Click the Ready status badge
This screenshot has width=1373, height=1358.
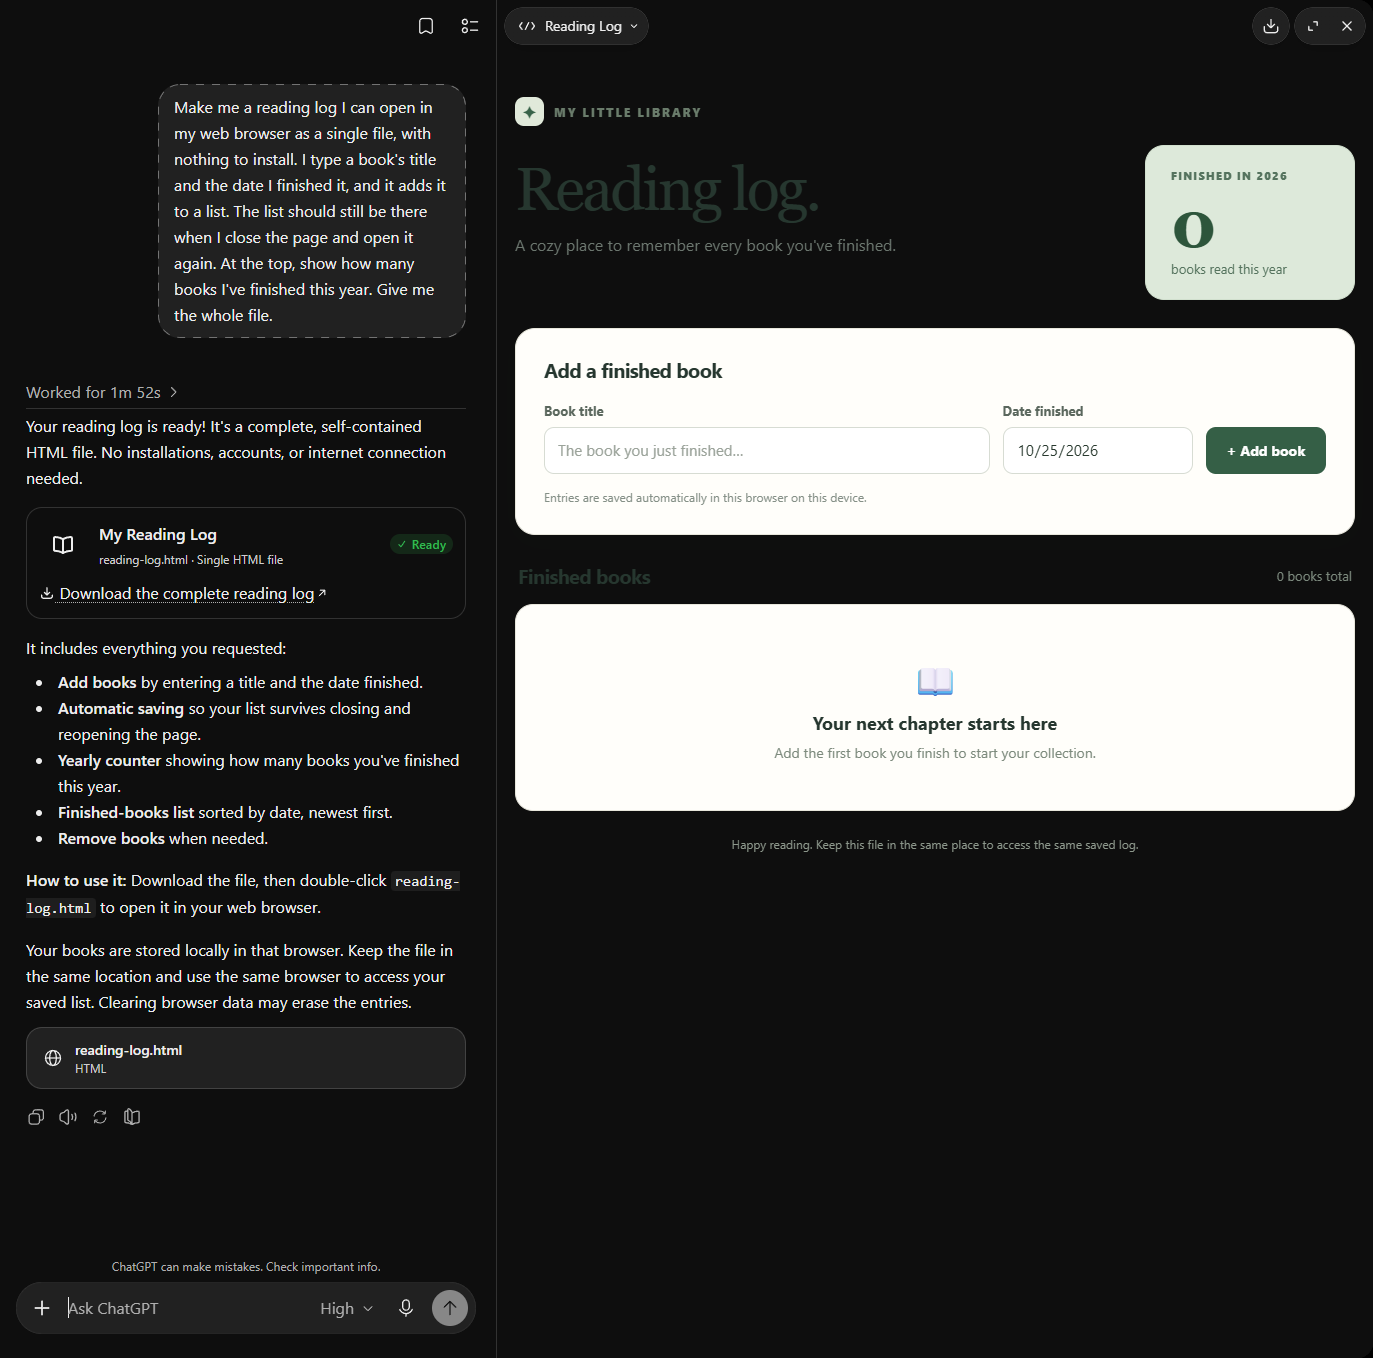coord(421,545)
